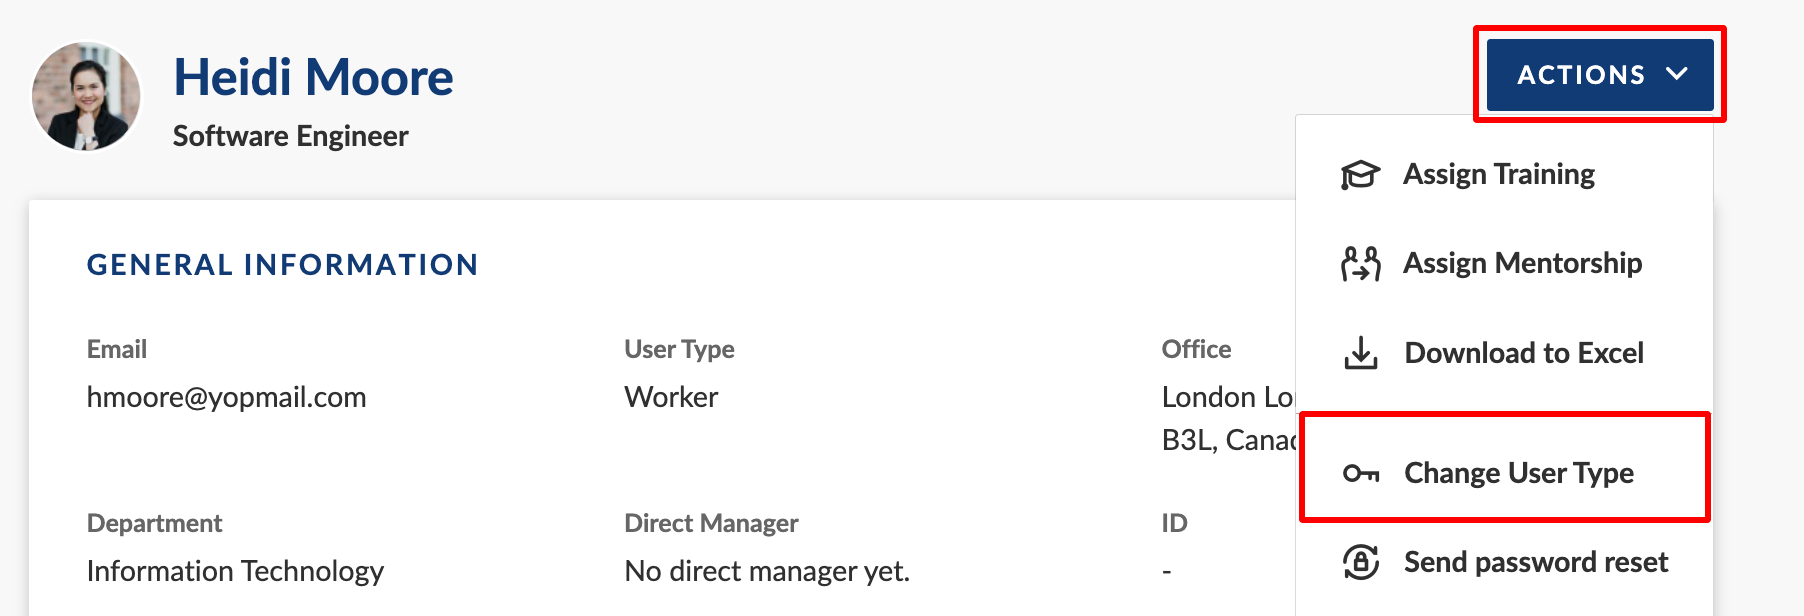Choose the Assign Mentorship menu label
This screenshot has height=616, width=1804.
coord(1522,263)
